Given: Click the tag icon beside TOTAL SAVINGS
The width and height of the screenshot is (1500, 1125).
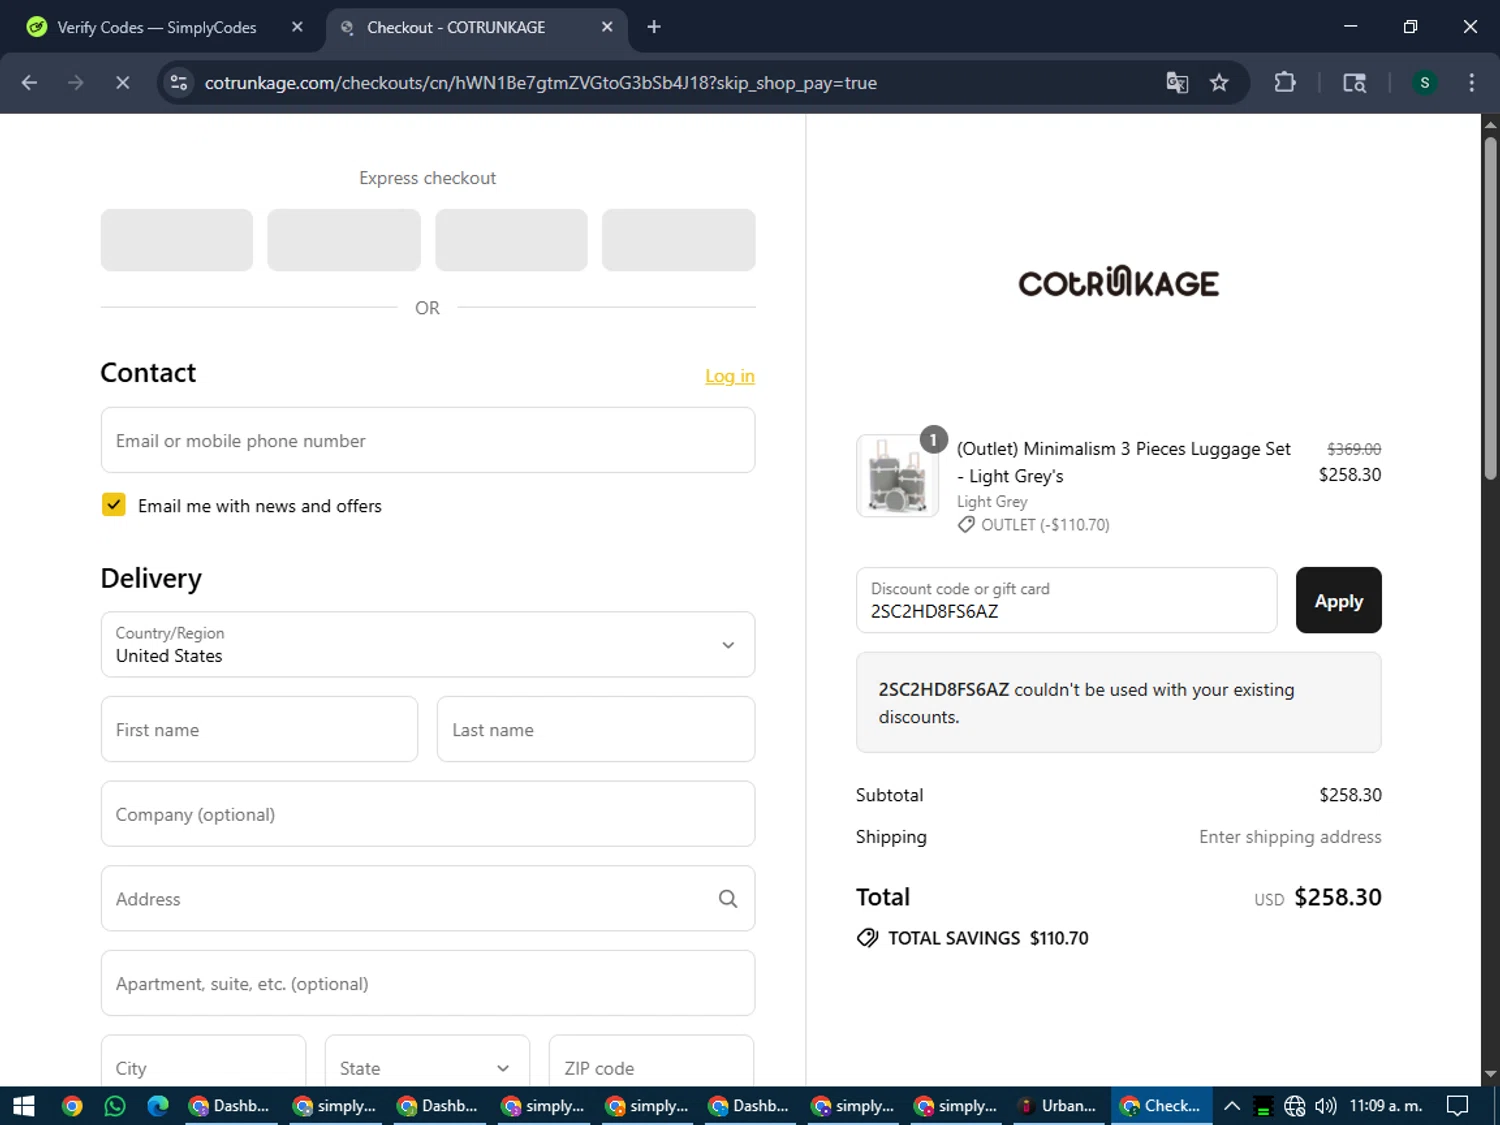Looking at the screenshot, I should [x=867, y=938].
